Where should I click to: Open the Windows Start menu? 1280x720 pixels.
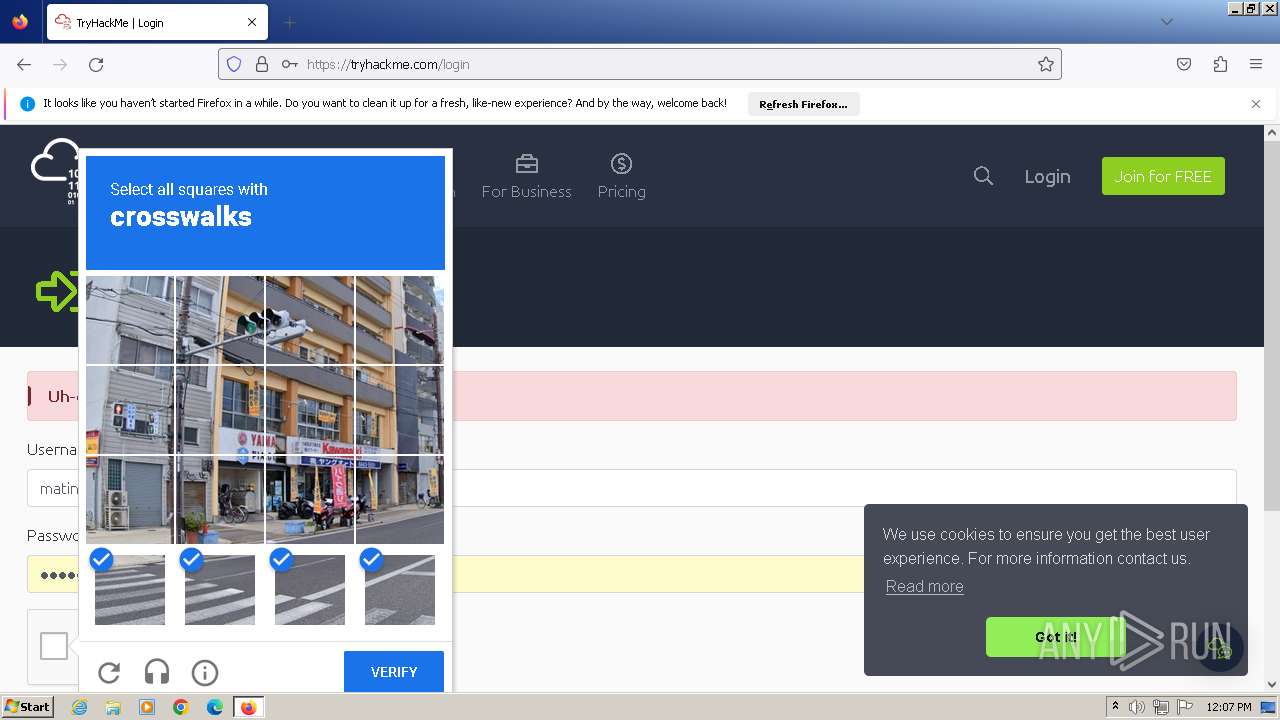point(27,707)
